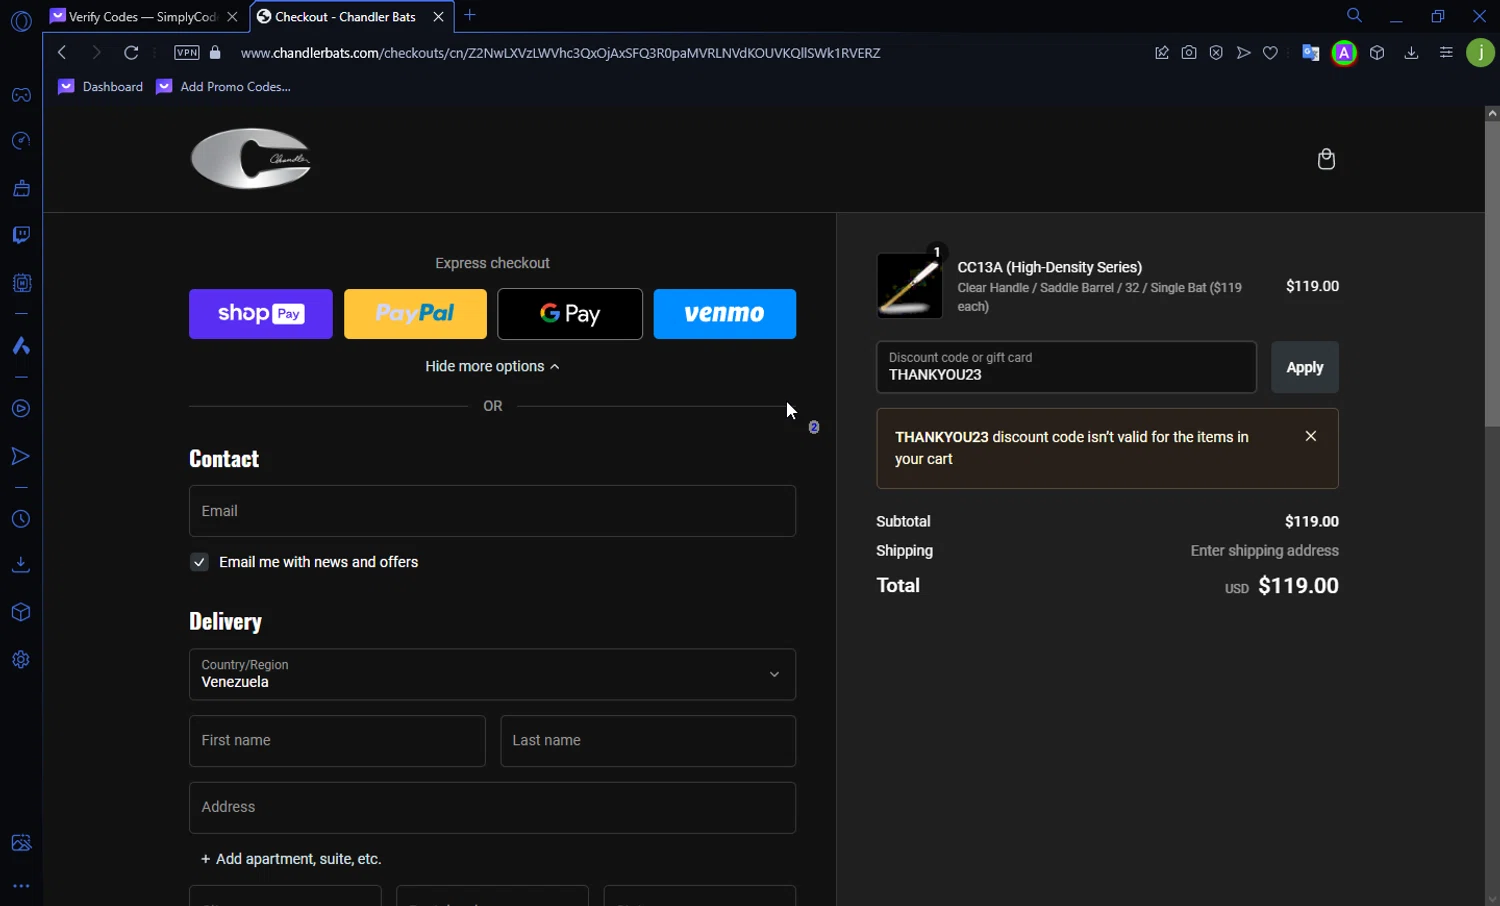Focus the First name field
This screenshot has height=906, width=1500.
[337, 741]
